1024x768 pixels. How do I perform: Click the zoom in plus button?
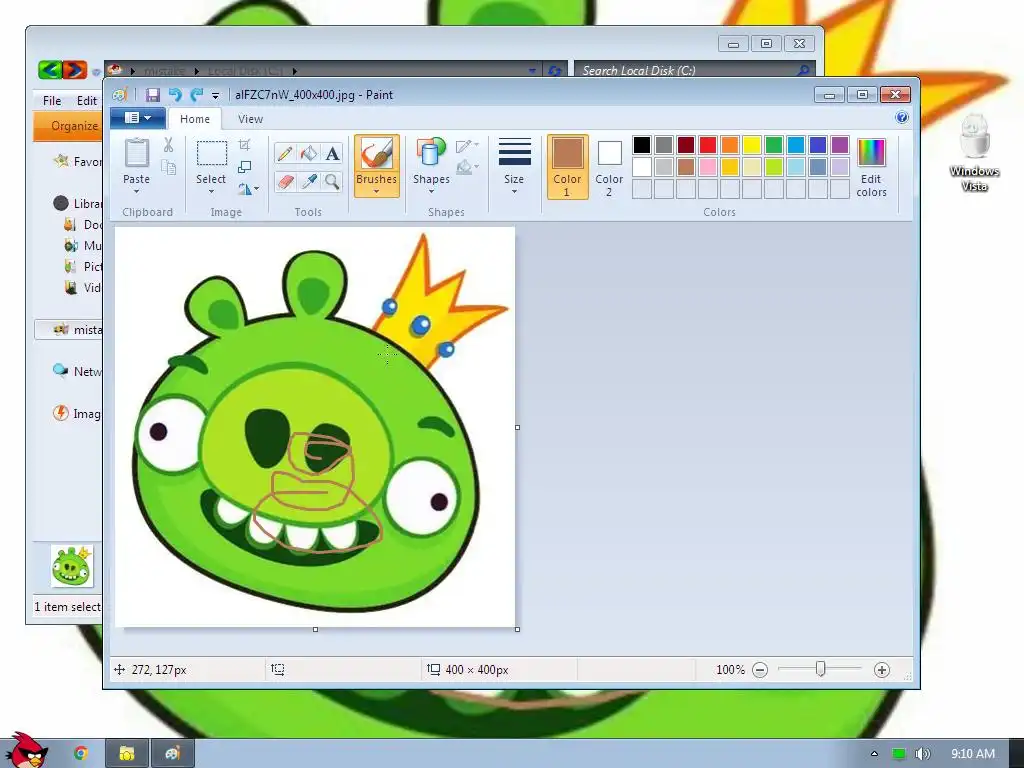(882, 670)
